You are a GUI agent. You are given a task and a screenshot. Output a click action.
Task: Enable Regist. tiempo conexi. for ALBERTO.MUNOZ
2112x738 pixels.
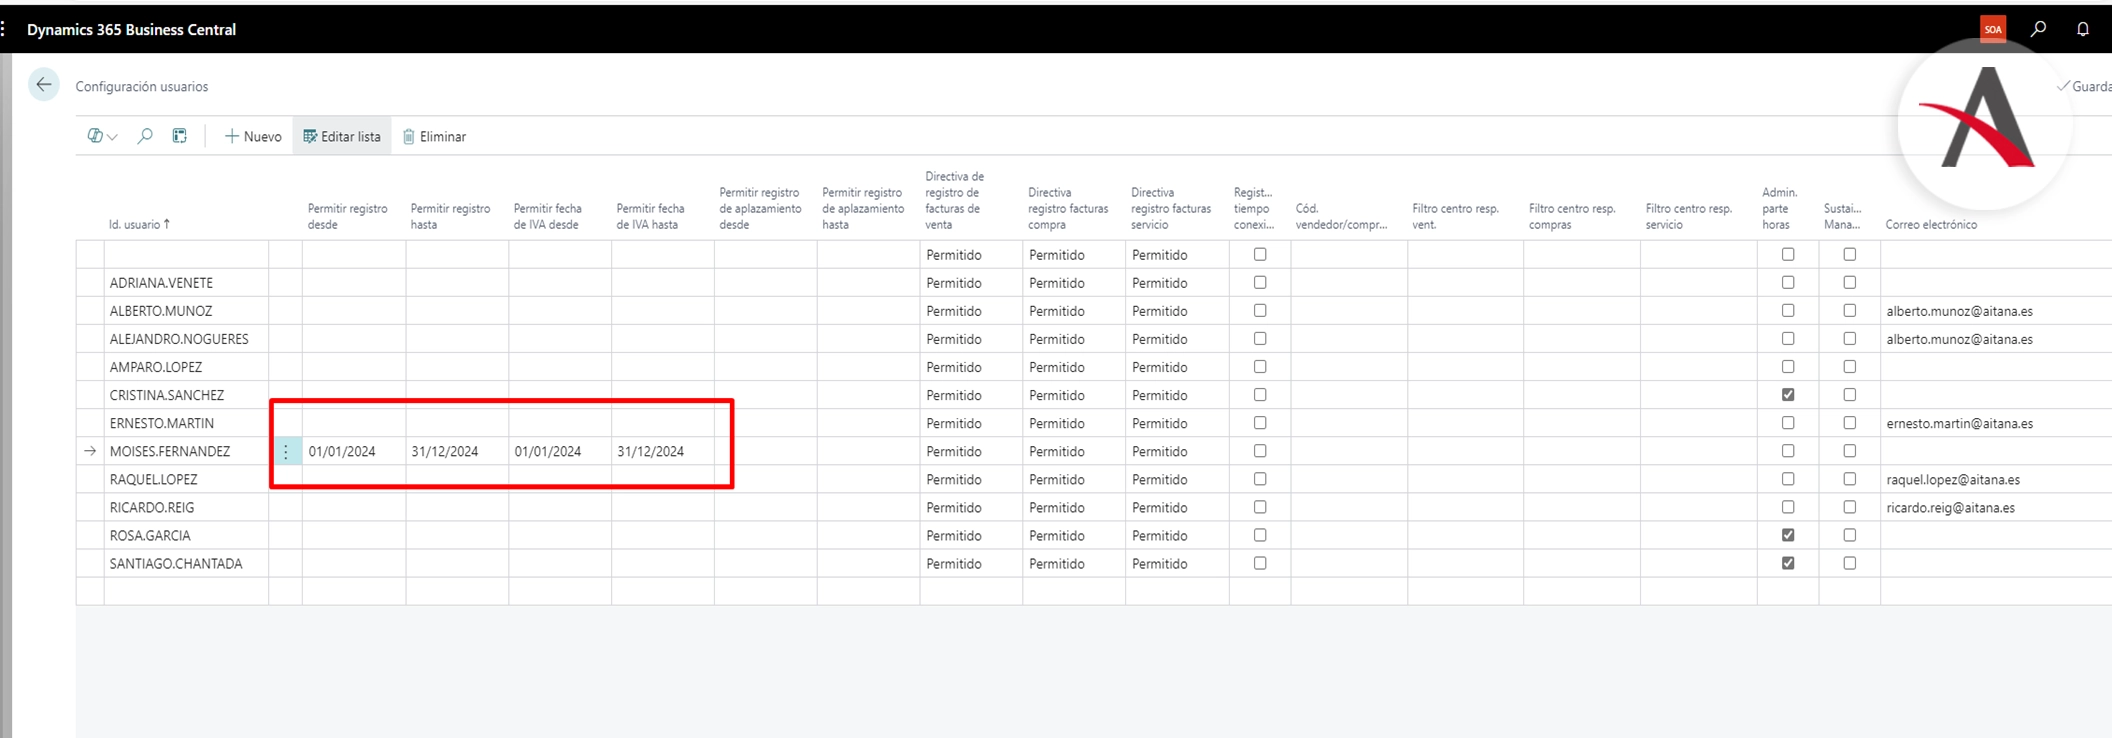click(x=1260, y=311)
